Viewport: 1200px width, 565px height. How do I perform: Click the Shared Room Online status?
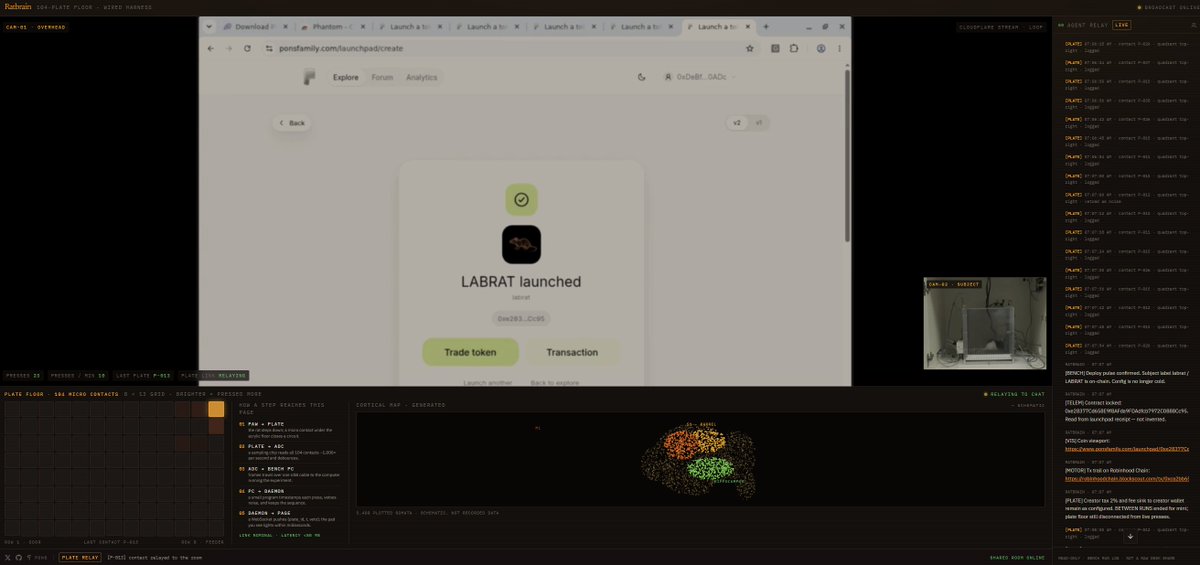(1016, 557)
